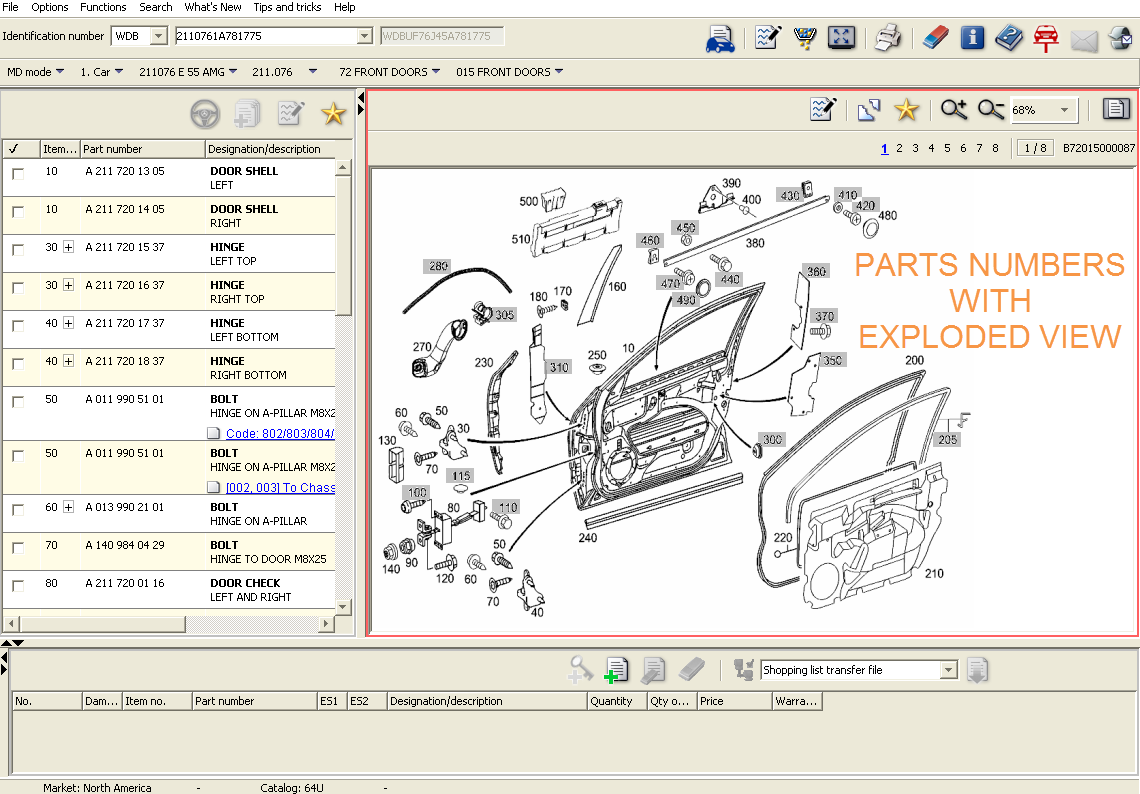
Task: Expand item 60 BOLT with plus sign
Action: tap(68, 507)
